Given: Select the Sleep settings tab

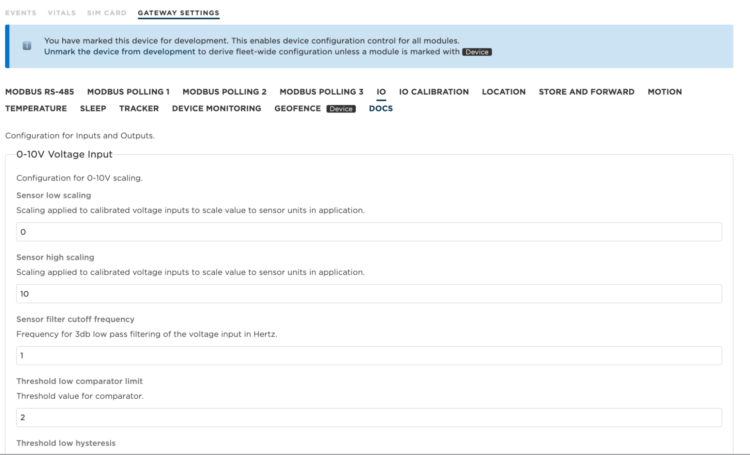Looking at the screenshot, I should (93, 108).
